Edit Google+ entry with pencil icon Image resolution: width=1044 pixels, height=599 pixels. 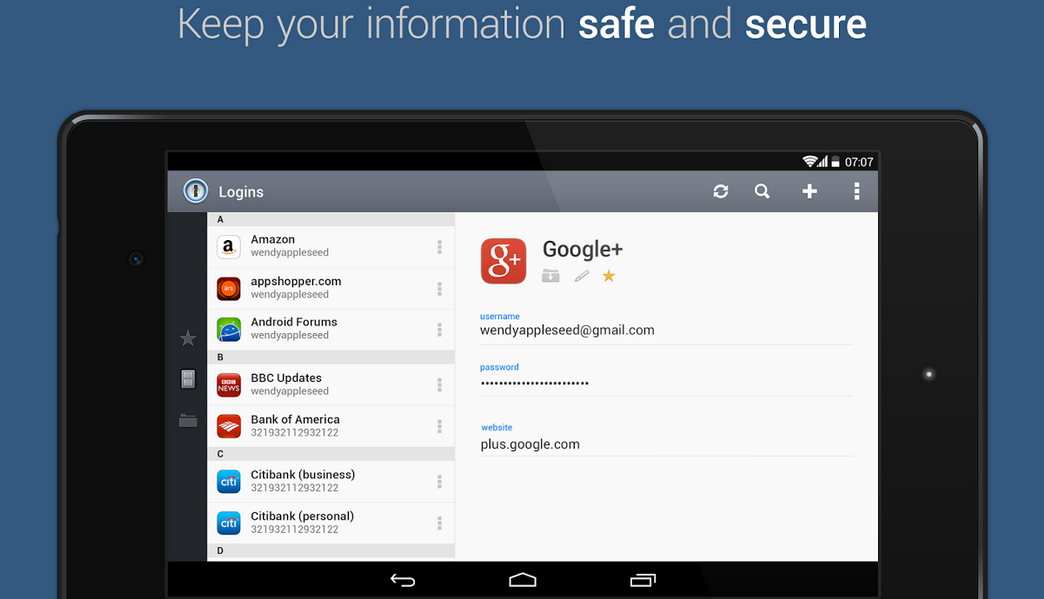click(x=581, y=276)
